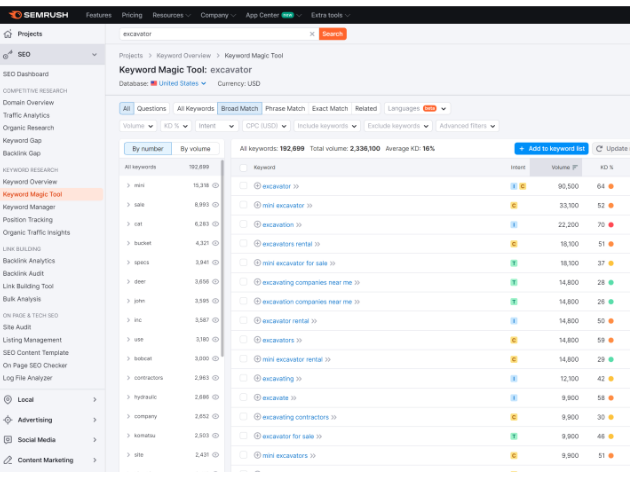The height and width of the screenshot is (485, 630).
Task: Click the Social Media icon in sidebar
Action: coord(8,440)
